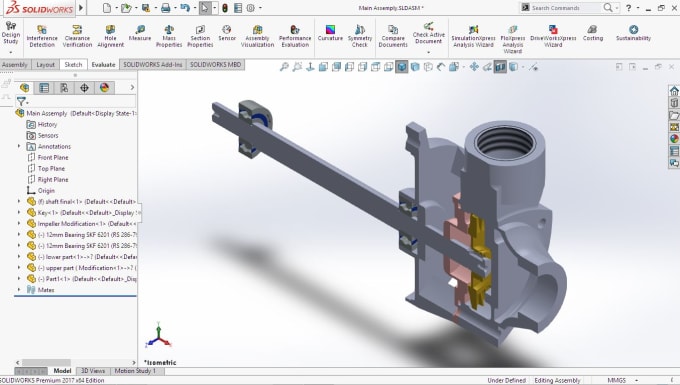This screenshot has width=680, height=385.
Task: Expand the manager pane tabs chevron
Action: pos(132,88)
